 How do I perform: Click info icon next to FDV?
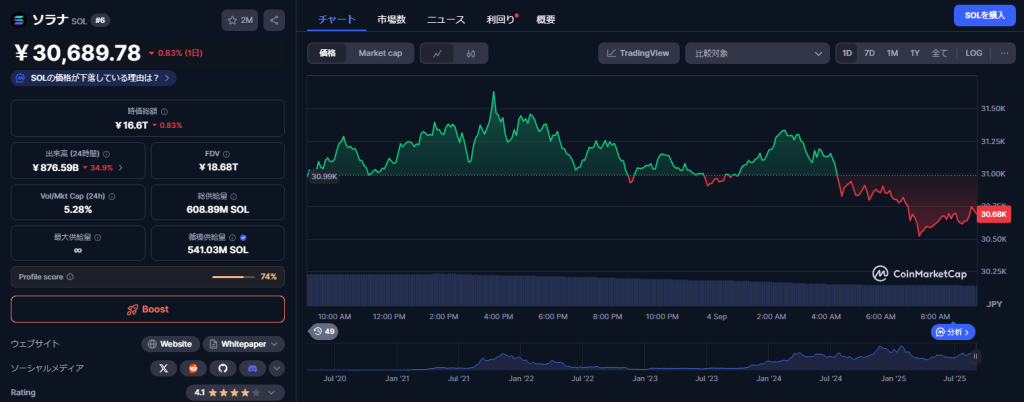(226, 154)
